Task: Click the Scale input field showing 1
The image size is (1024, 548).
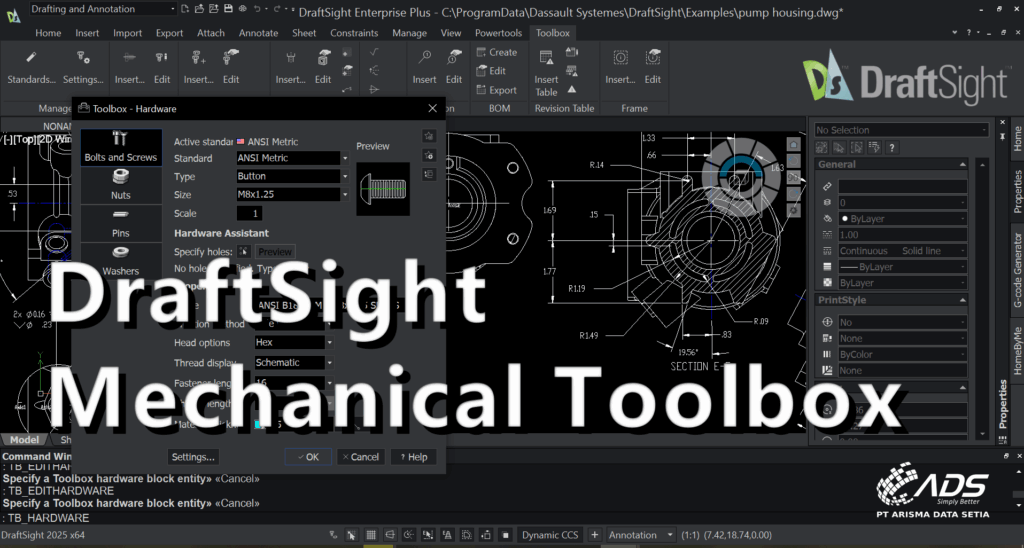Action: pyautogui.click(x=249, y=214)
